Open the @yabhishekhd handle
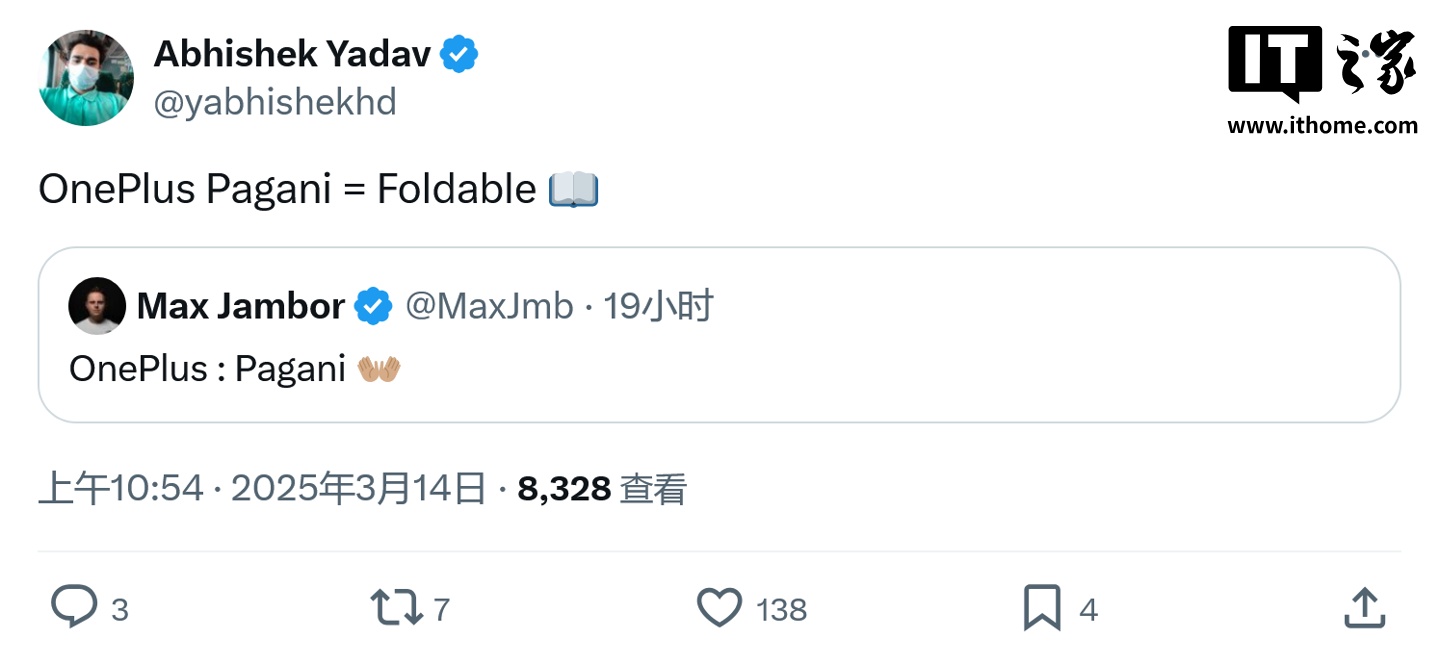The image size is (1440, 664). click(x=275, y=102)
